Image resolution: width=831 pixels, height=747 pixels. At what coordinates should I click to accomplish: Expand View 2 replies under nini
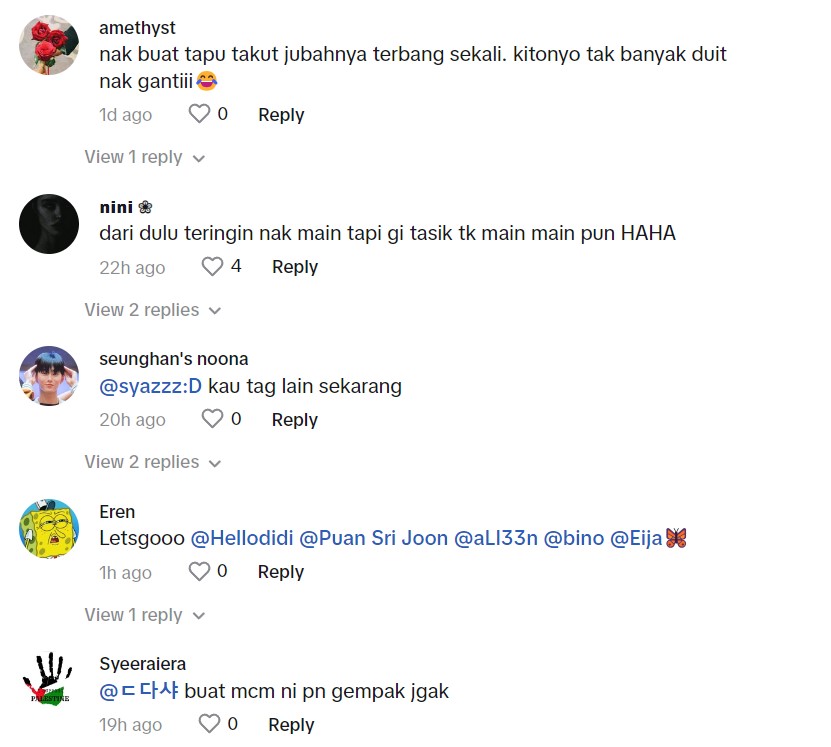click(153, 310)
